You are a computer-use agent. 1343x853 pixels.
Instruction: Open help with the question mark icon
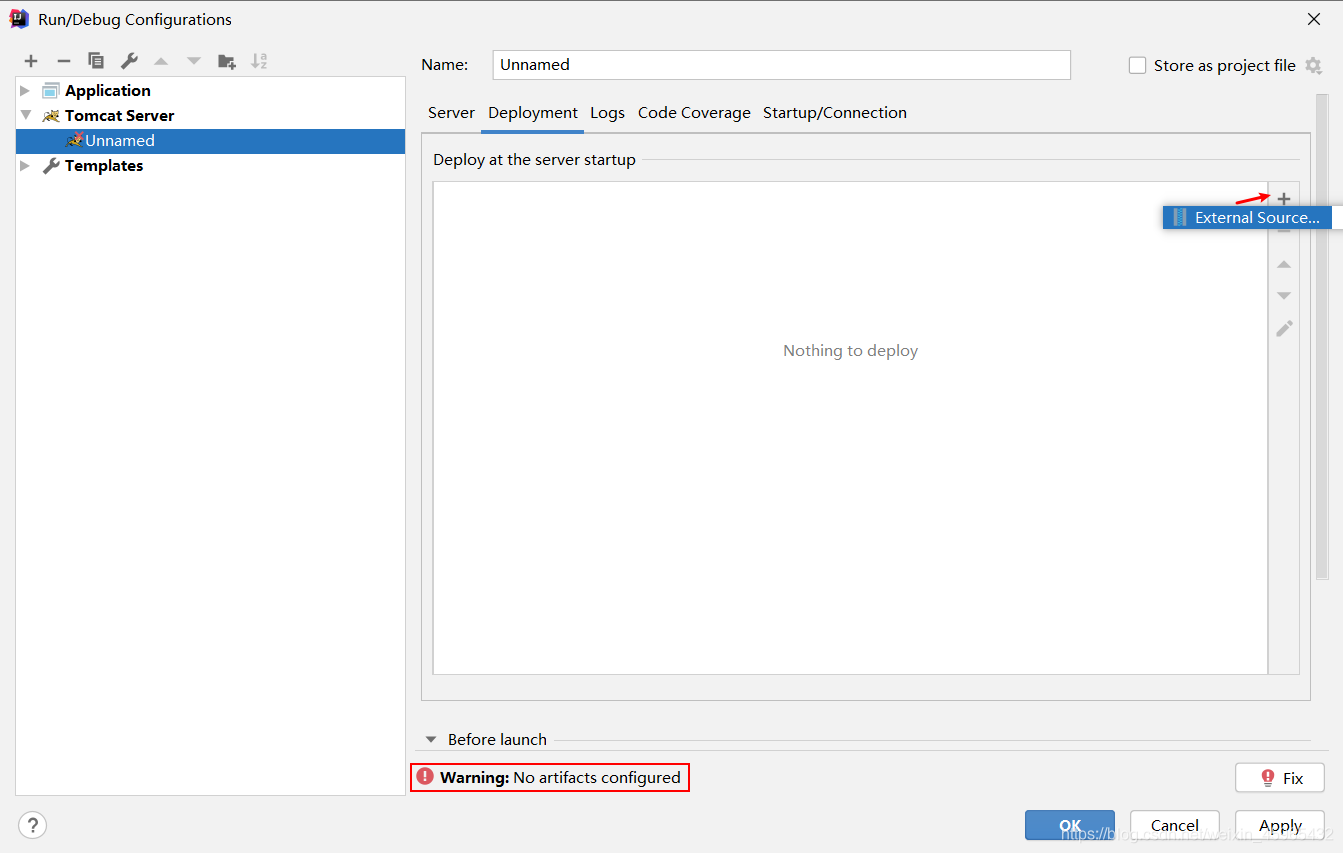coord(32,825)
